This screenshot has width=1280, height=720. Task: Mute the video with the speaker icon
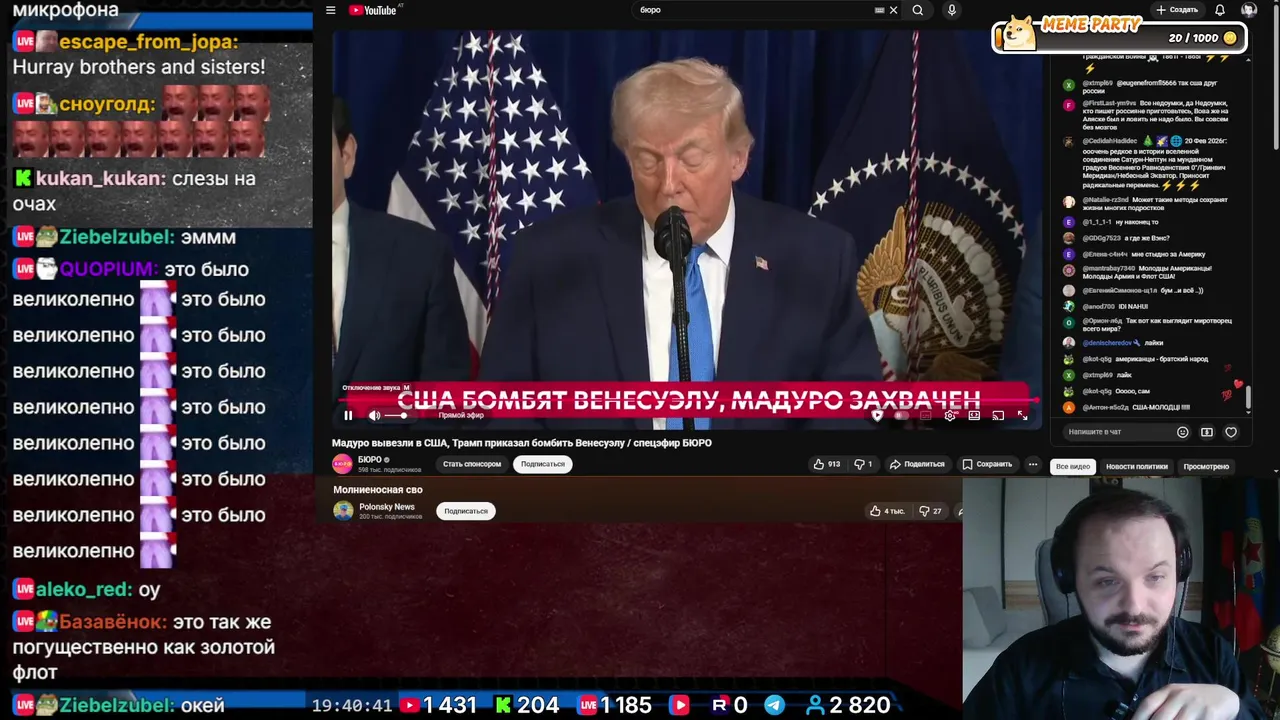(x=374, y=415)
